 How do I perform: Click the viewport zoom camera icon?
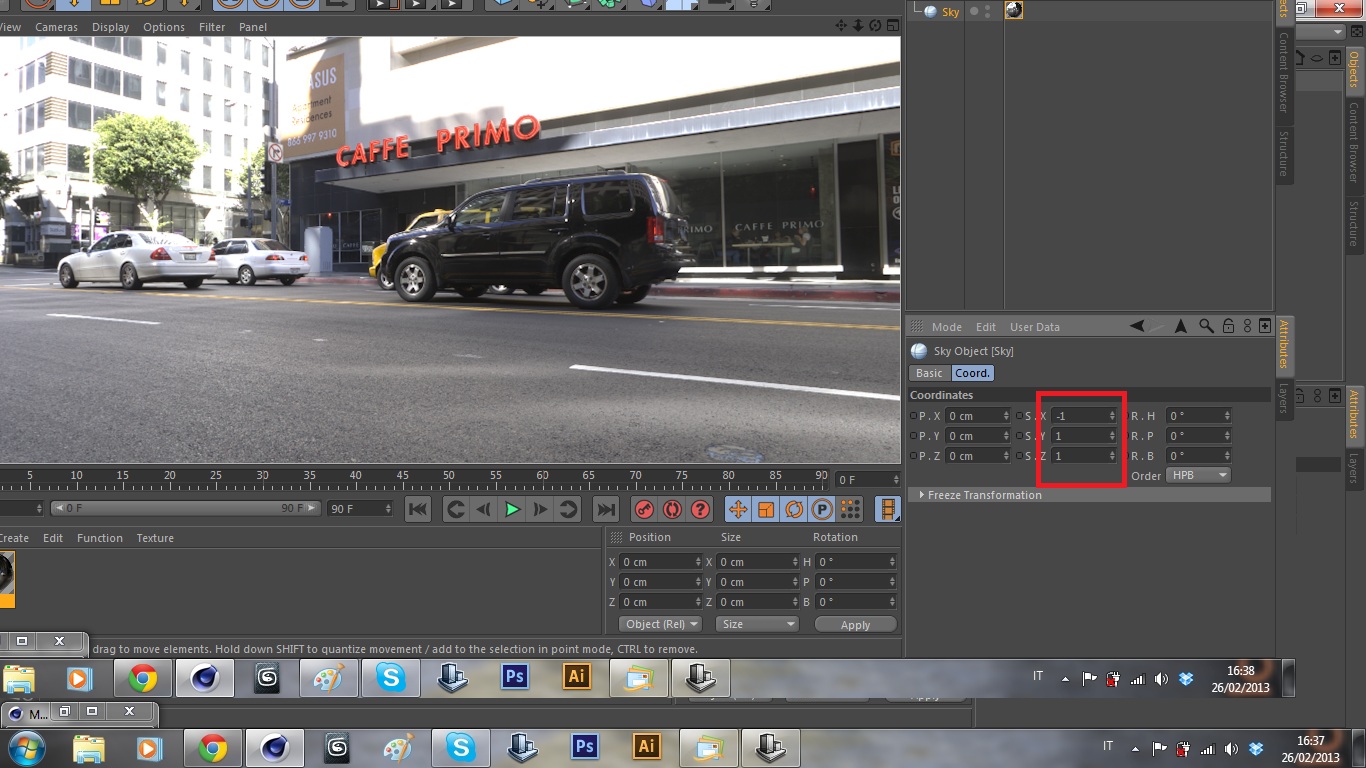(858, 26)
